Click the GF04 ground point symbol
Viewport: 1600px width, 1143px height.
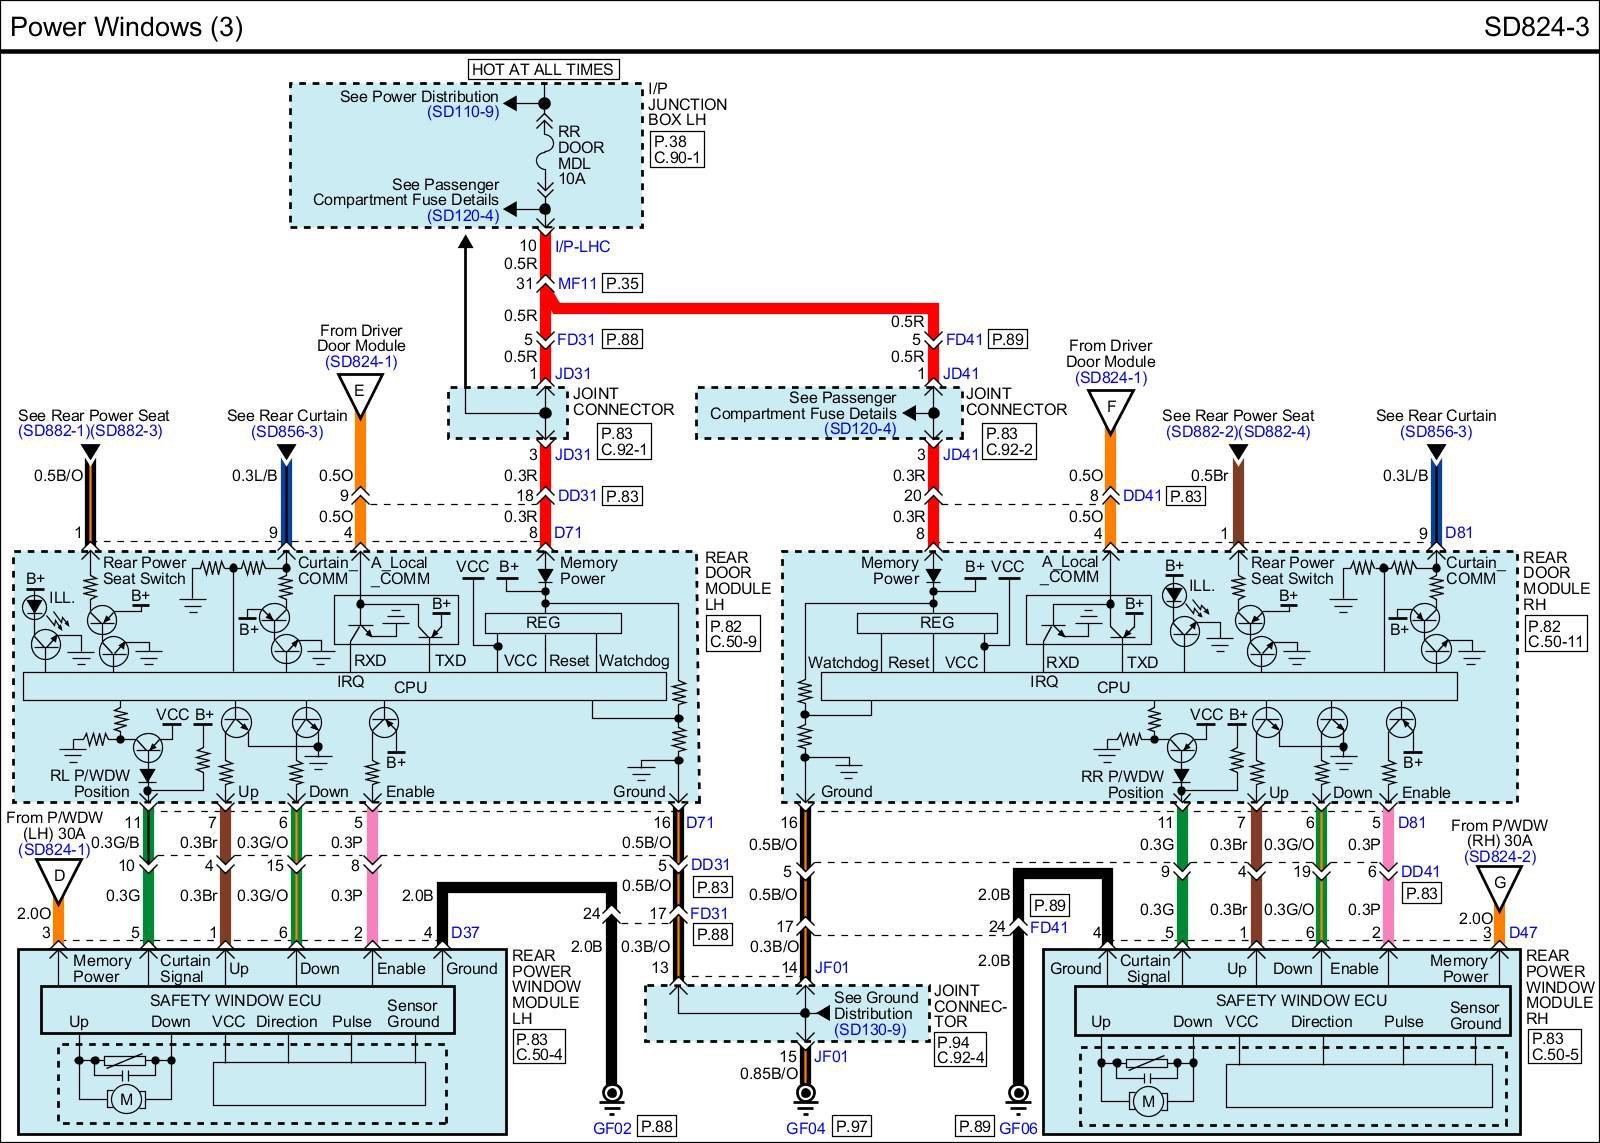coord(804,1095)
